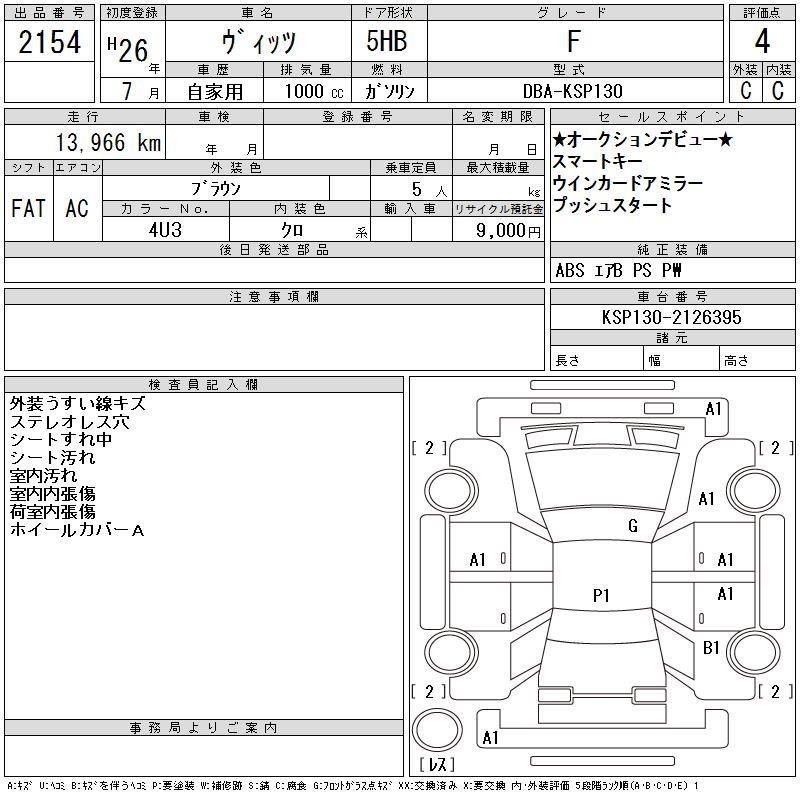Viewport: 800px width, 800px height.
Task: Select inspector note 外装うすい線キズ
Action: tap(78, 404)
